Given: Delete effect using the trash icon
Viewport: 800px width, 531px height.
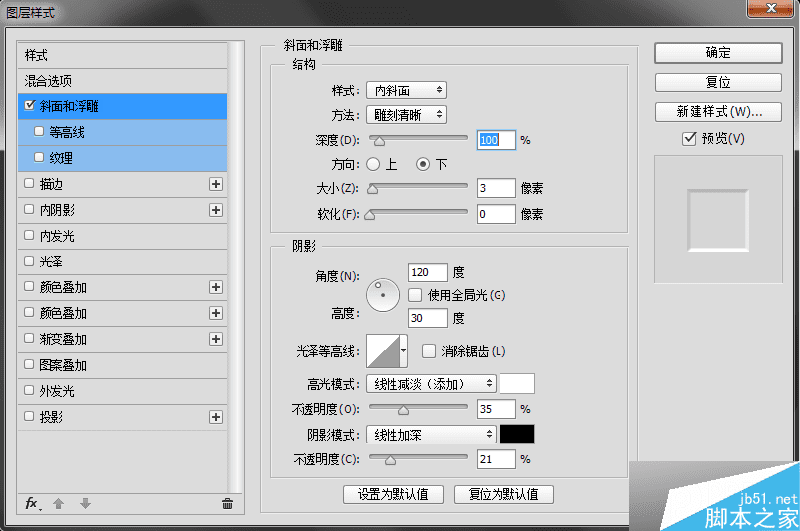Looking at the screenshot, I should pyautogui.click(x=228, y=504).
